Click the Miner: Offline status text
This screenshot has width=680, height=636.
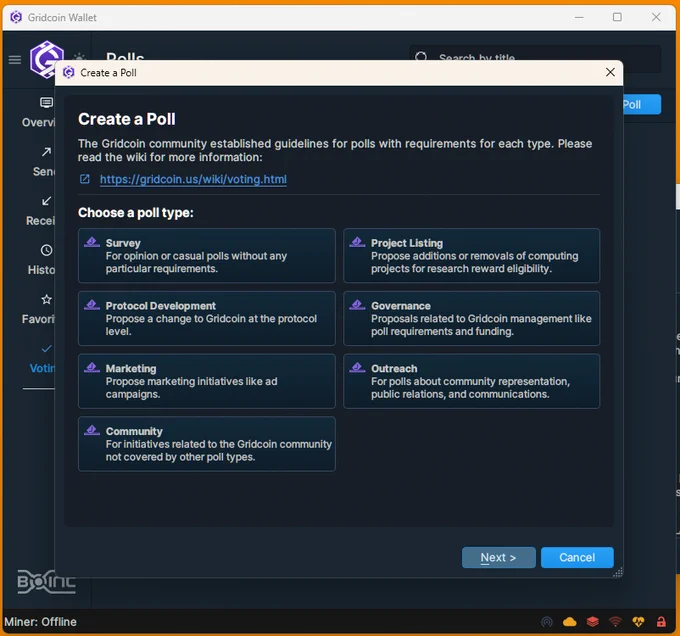coord(40,622)
